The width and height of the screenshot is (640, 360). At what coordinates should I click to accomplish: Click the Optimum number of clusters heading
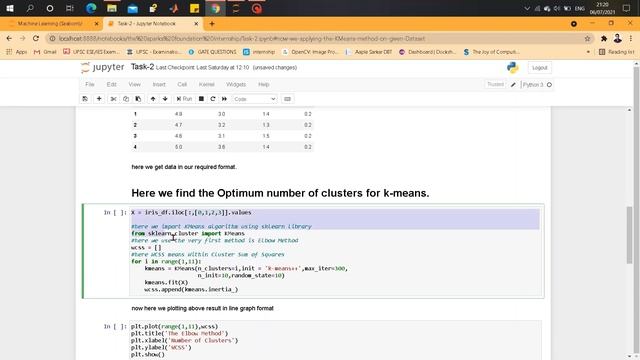280,193
